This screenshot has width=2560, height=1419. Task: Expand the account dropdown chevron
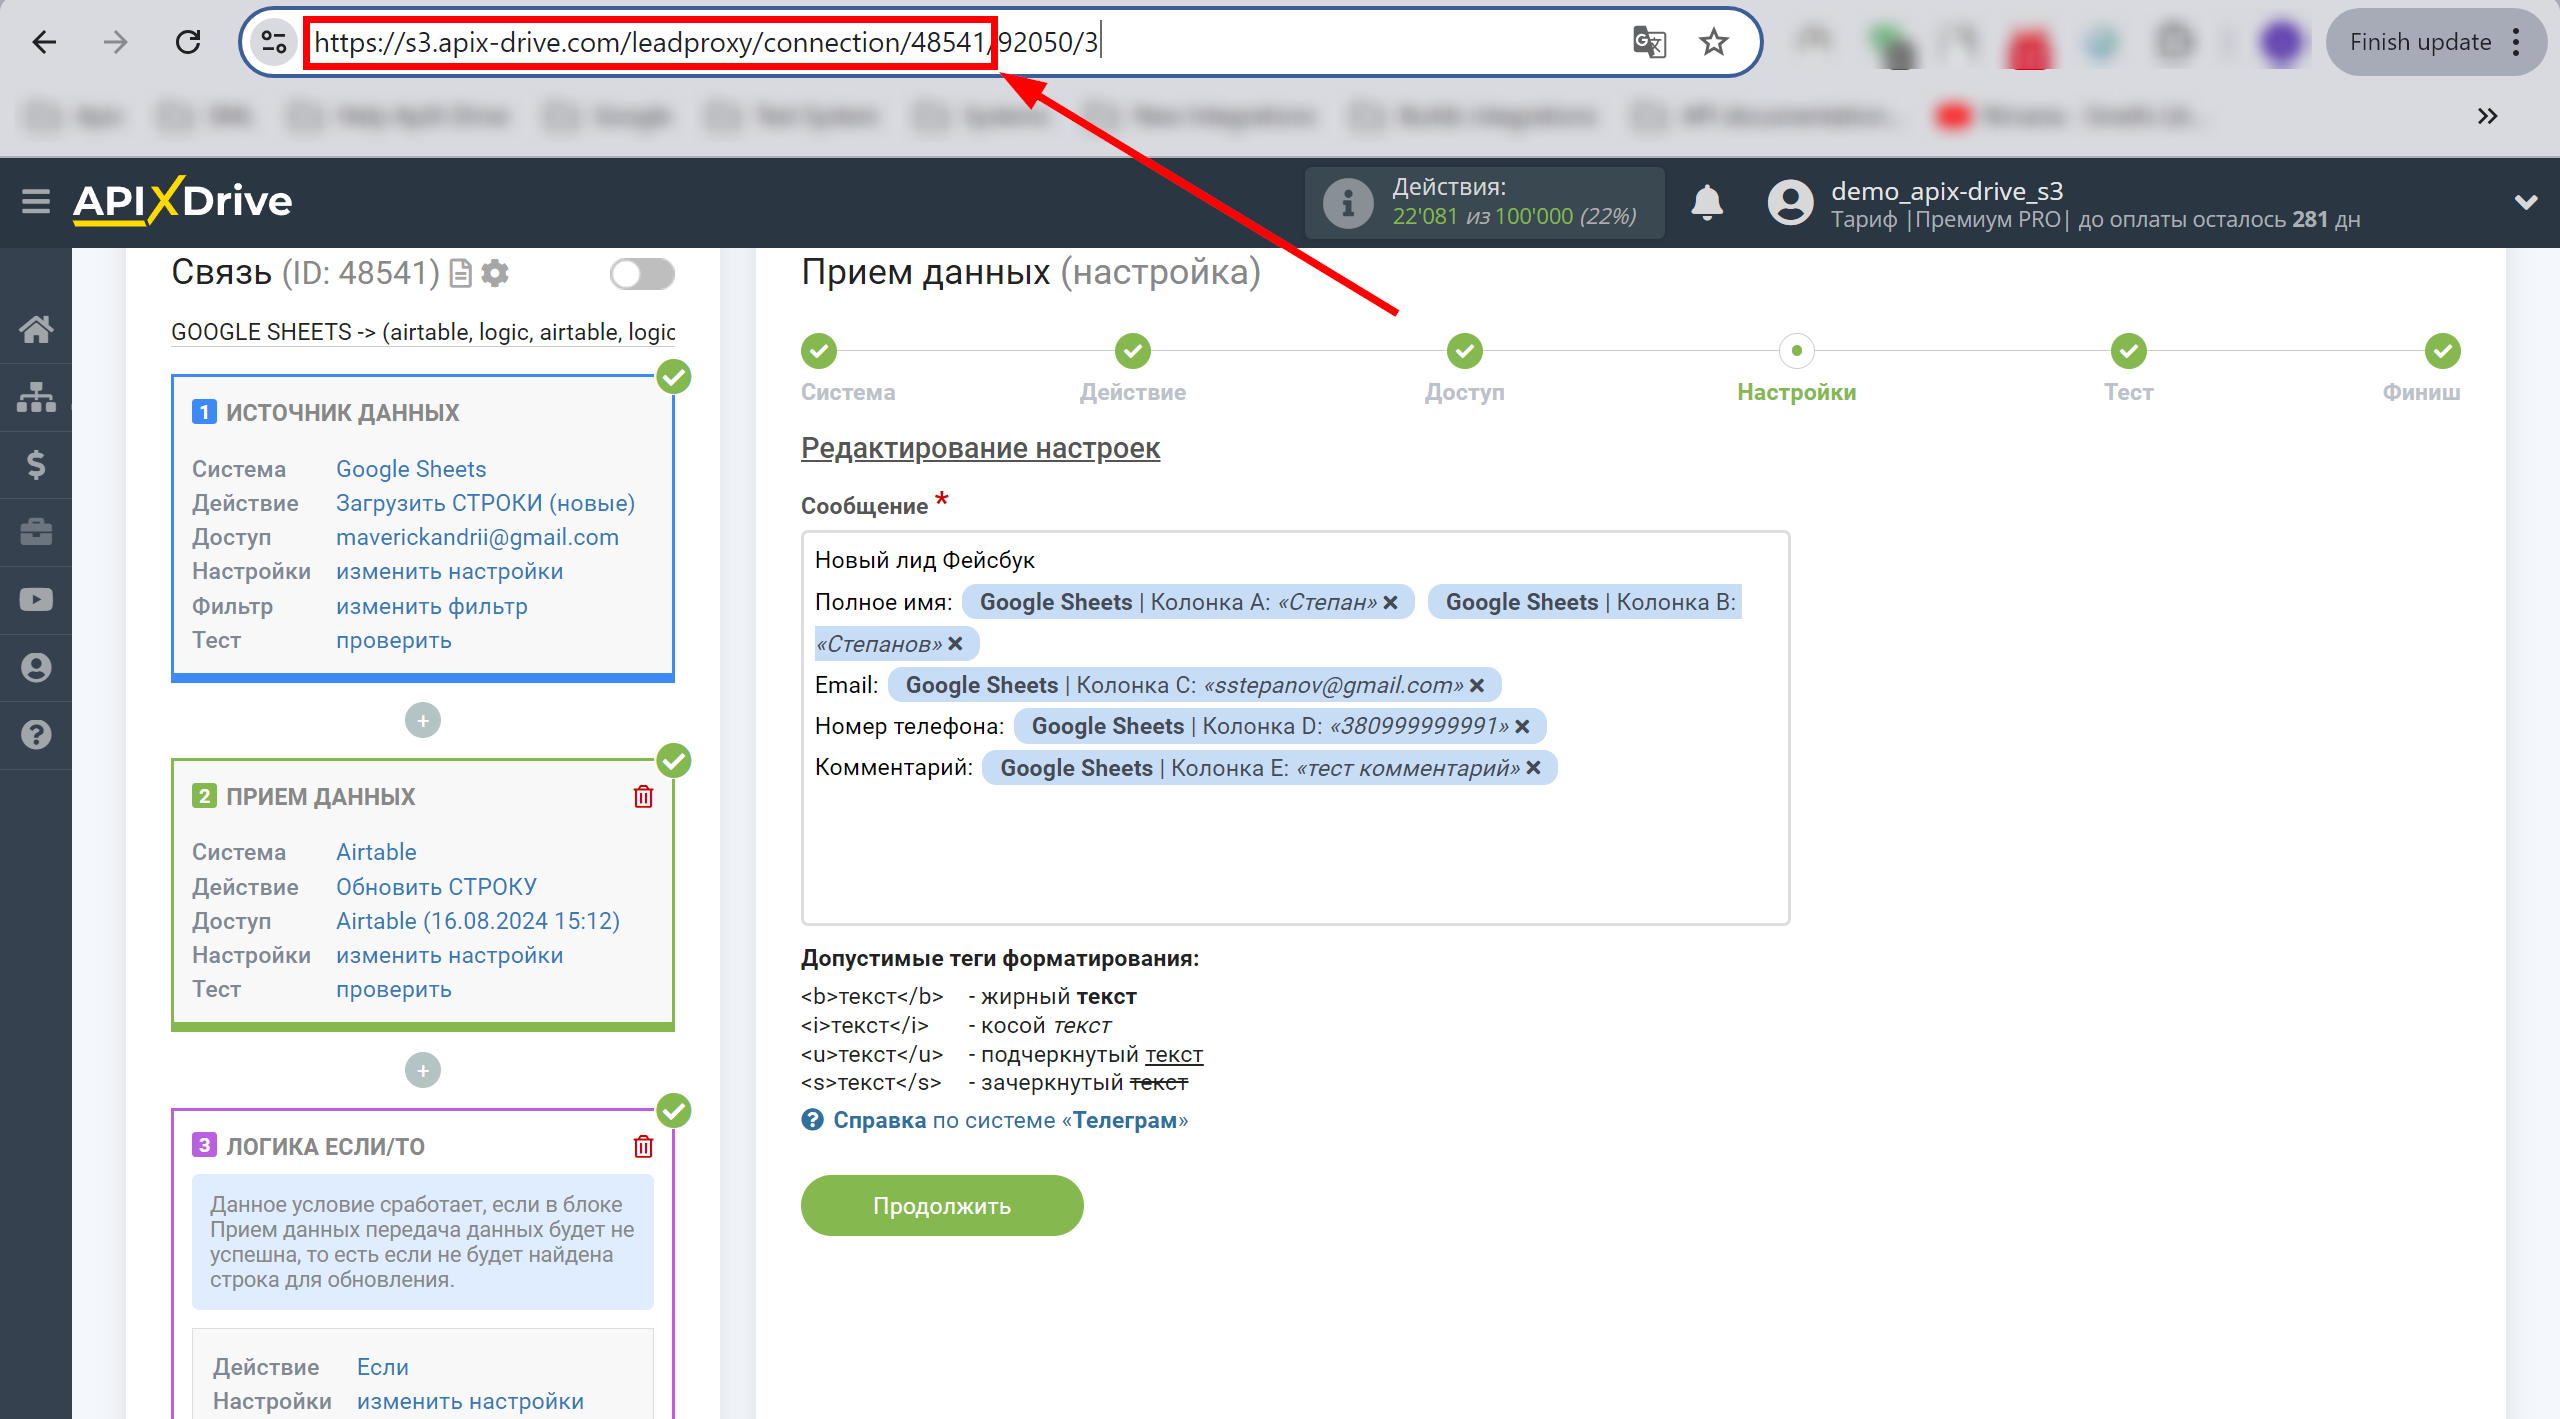tap(2526, 203)
